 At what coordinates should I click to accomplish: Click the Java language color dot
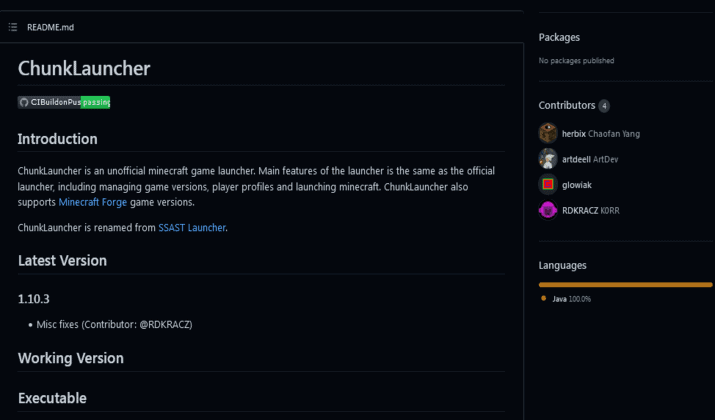click(x=543, y=298)
